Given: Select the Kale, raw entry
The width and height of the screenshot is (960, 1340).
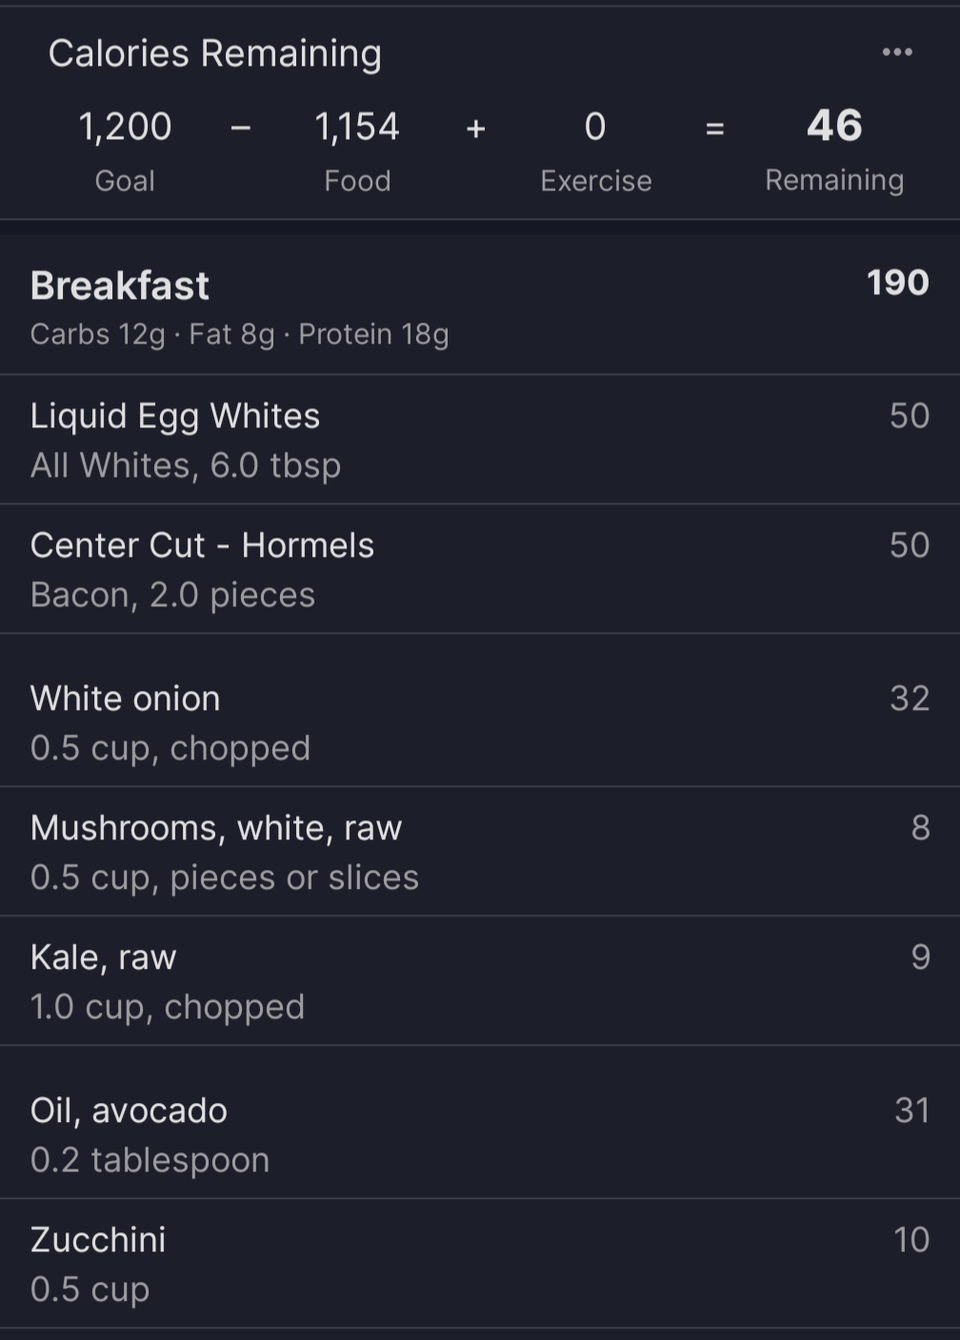Looking at the screenshot, I should pos(480,981).
